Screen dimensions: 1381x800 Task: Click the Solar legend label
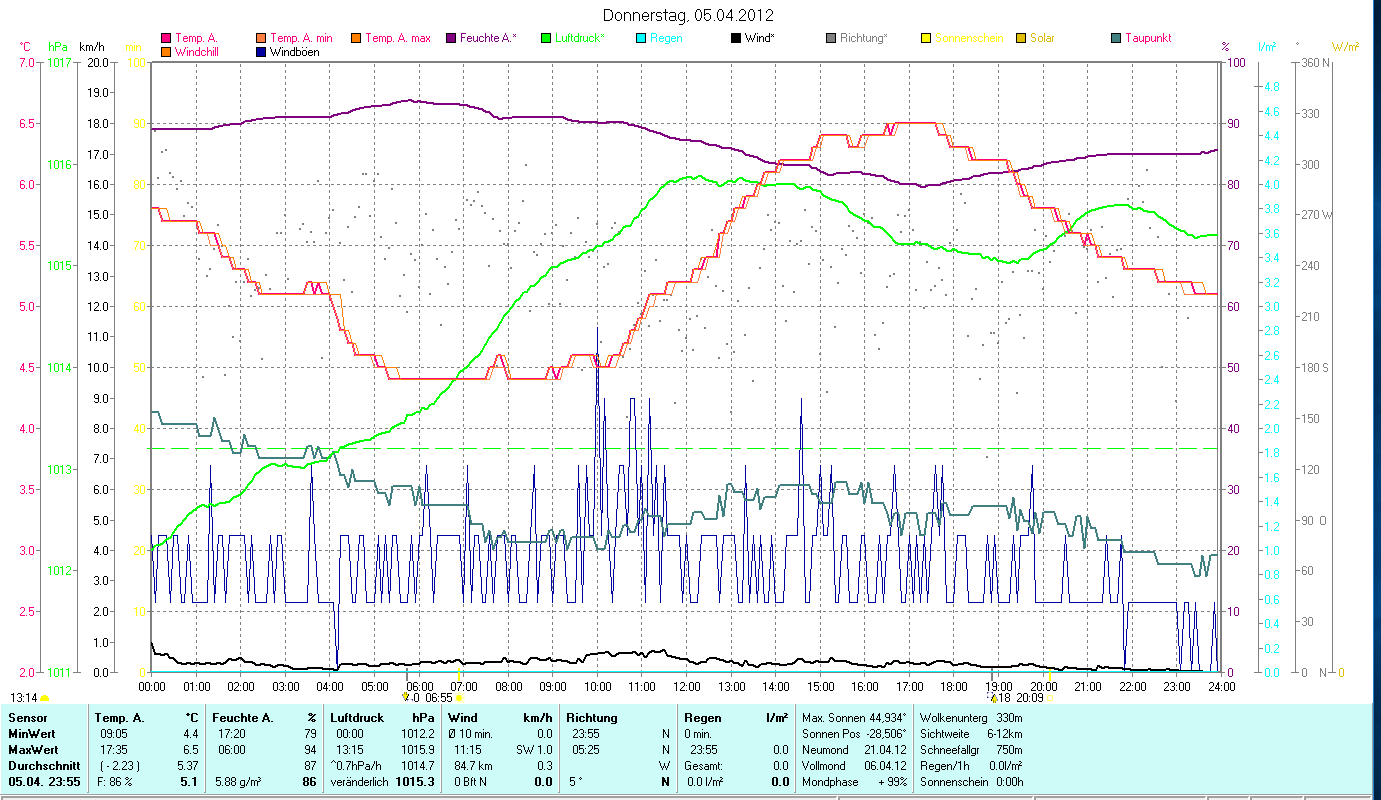[1043, 39]
